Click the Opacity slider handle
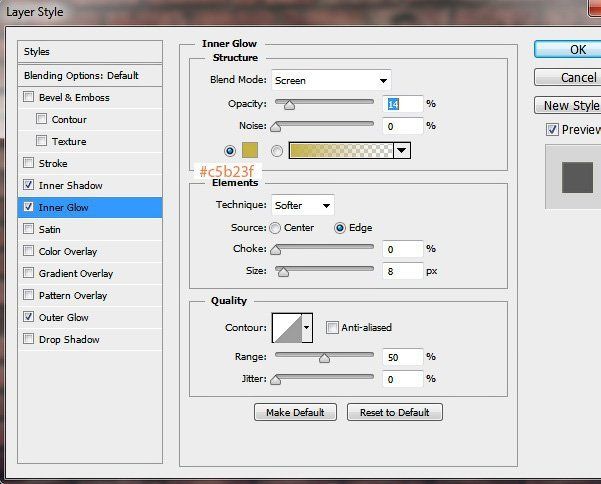Viewport: 601px width, 484px height. pos(290,104)
